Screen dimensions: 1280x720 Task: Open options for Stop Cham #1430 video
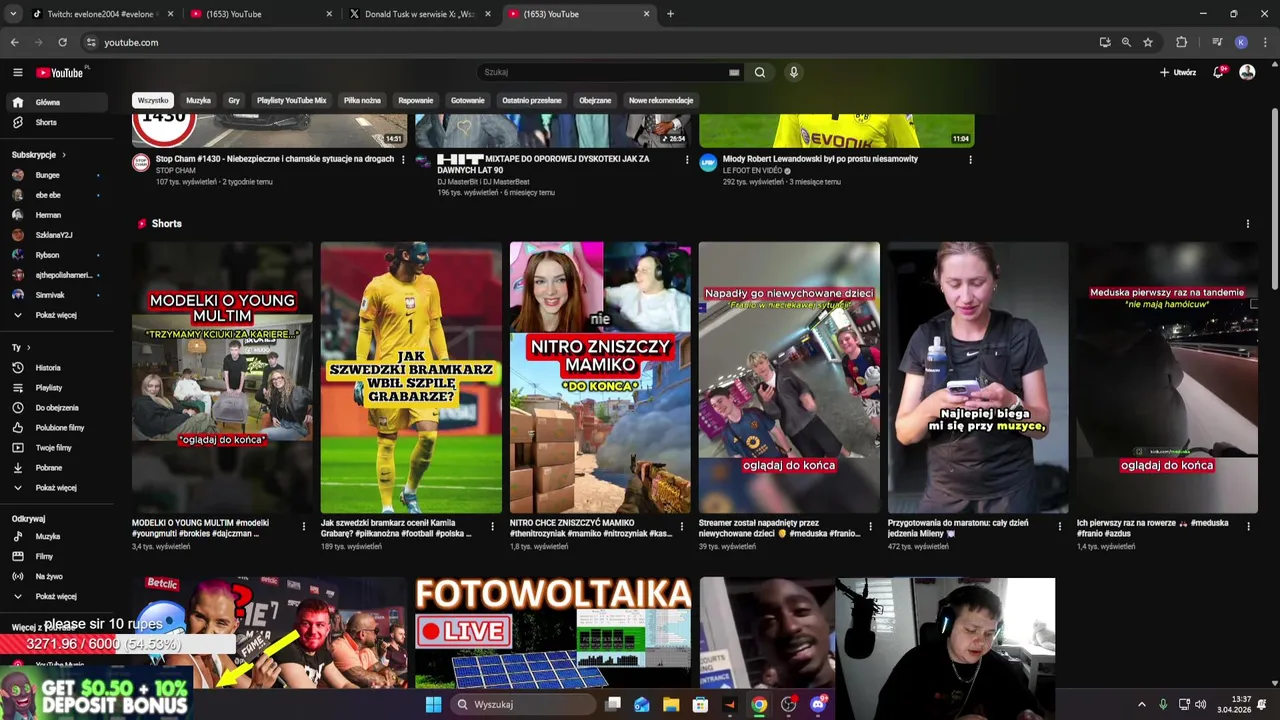(403, 159)
